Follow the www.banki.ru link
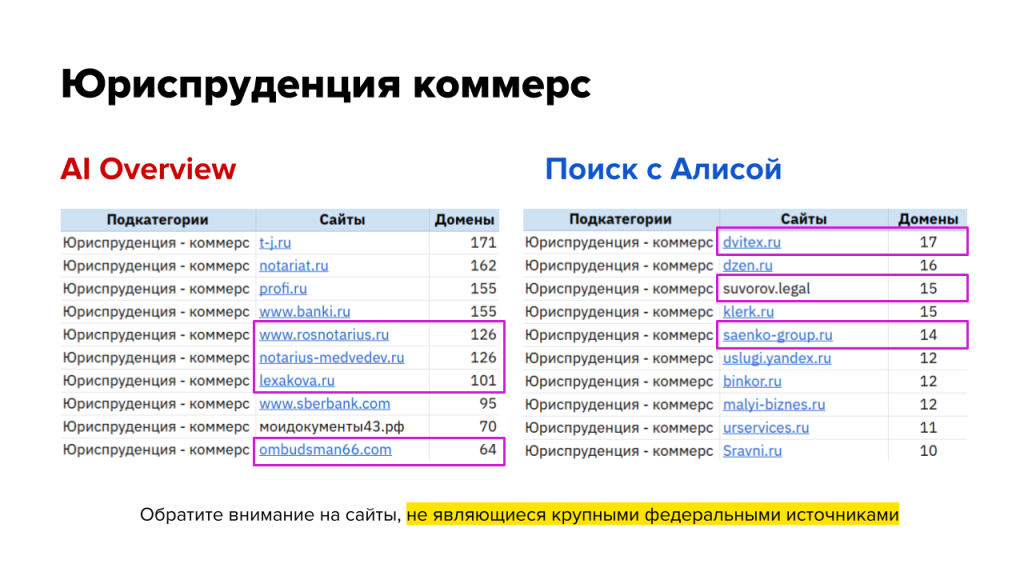Screen dimensions: 1024x576 pos(304,312)
